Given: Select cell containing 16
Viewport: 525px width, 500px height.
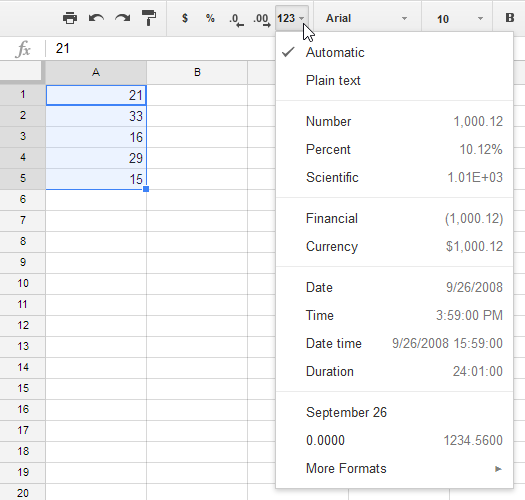Looking at the screenshot, I should click(96, 137).
